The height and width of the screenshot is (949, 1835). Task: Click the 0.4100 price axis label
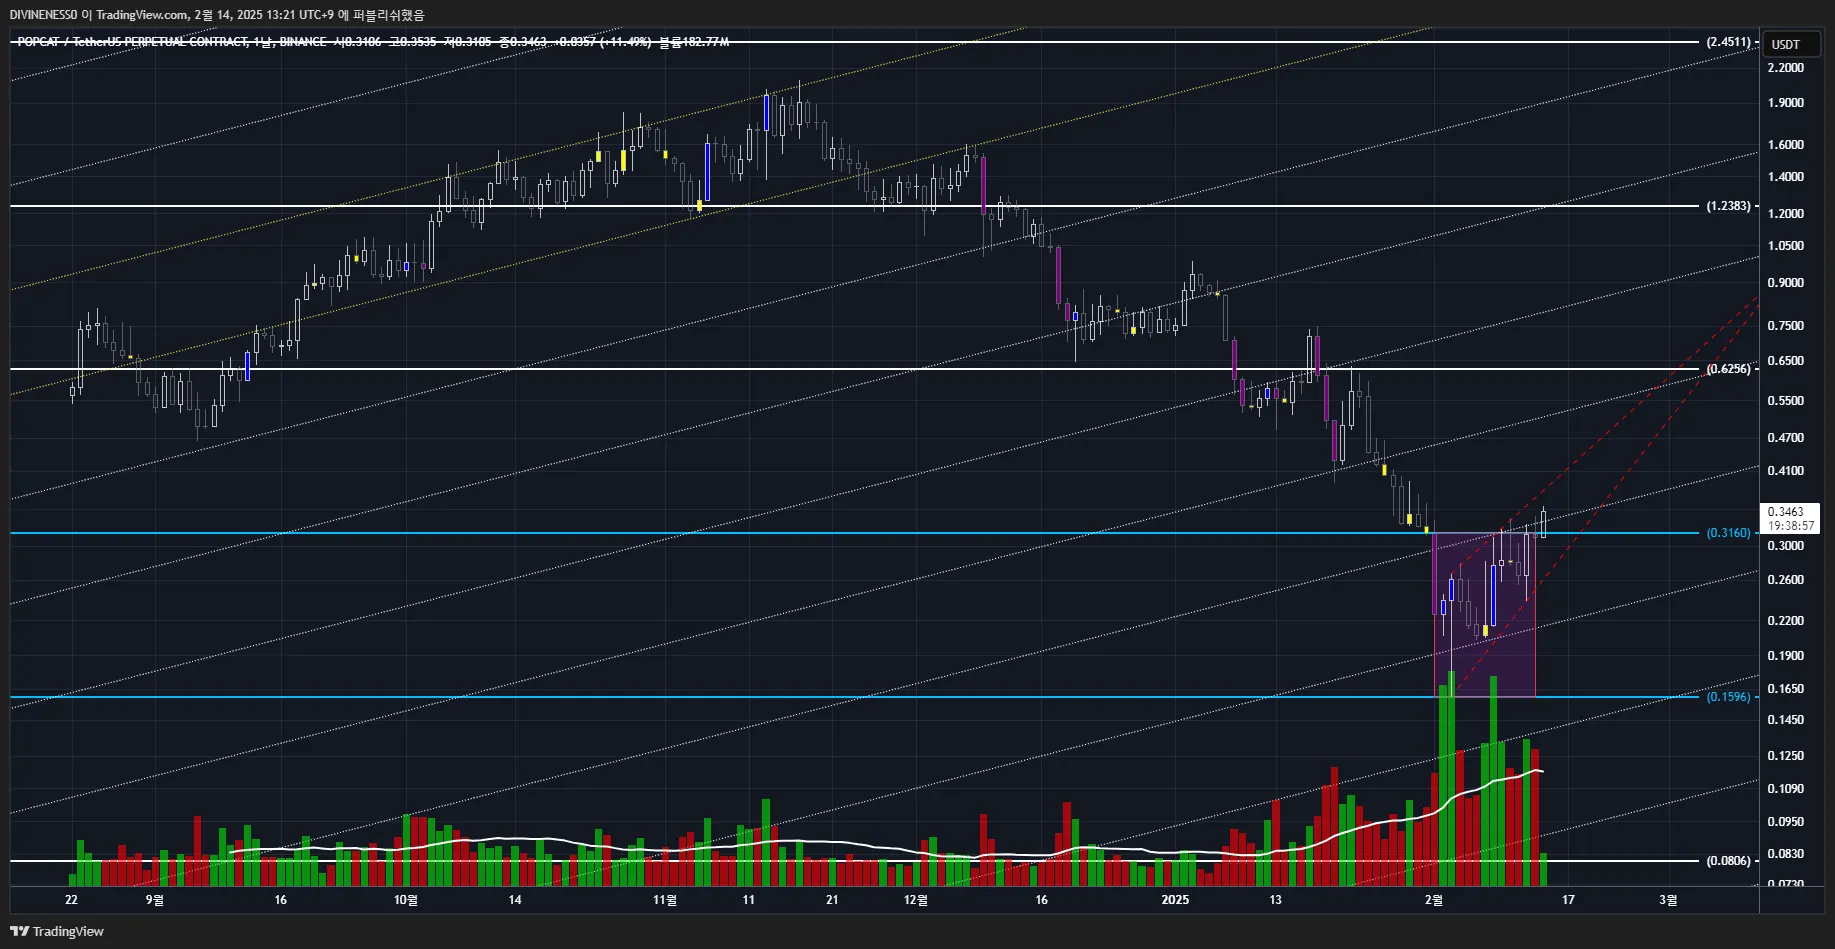[1786, 471]
